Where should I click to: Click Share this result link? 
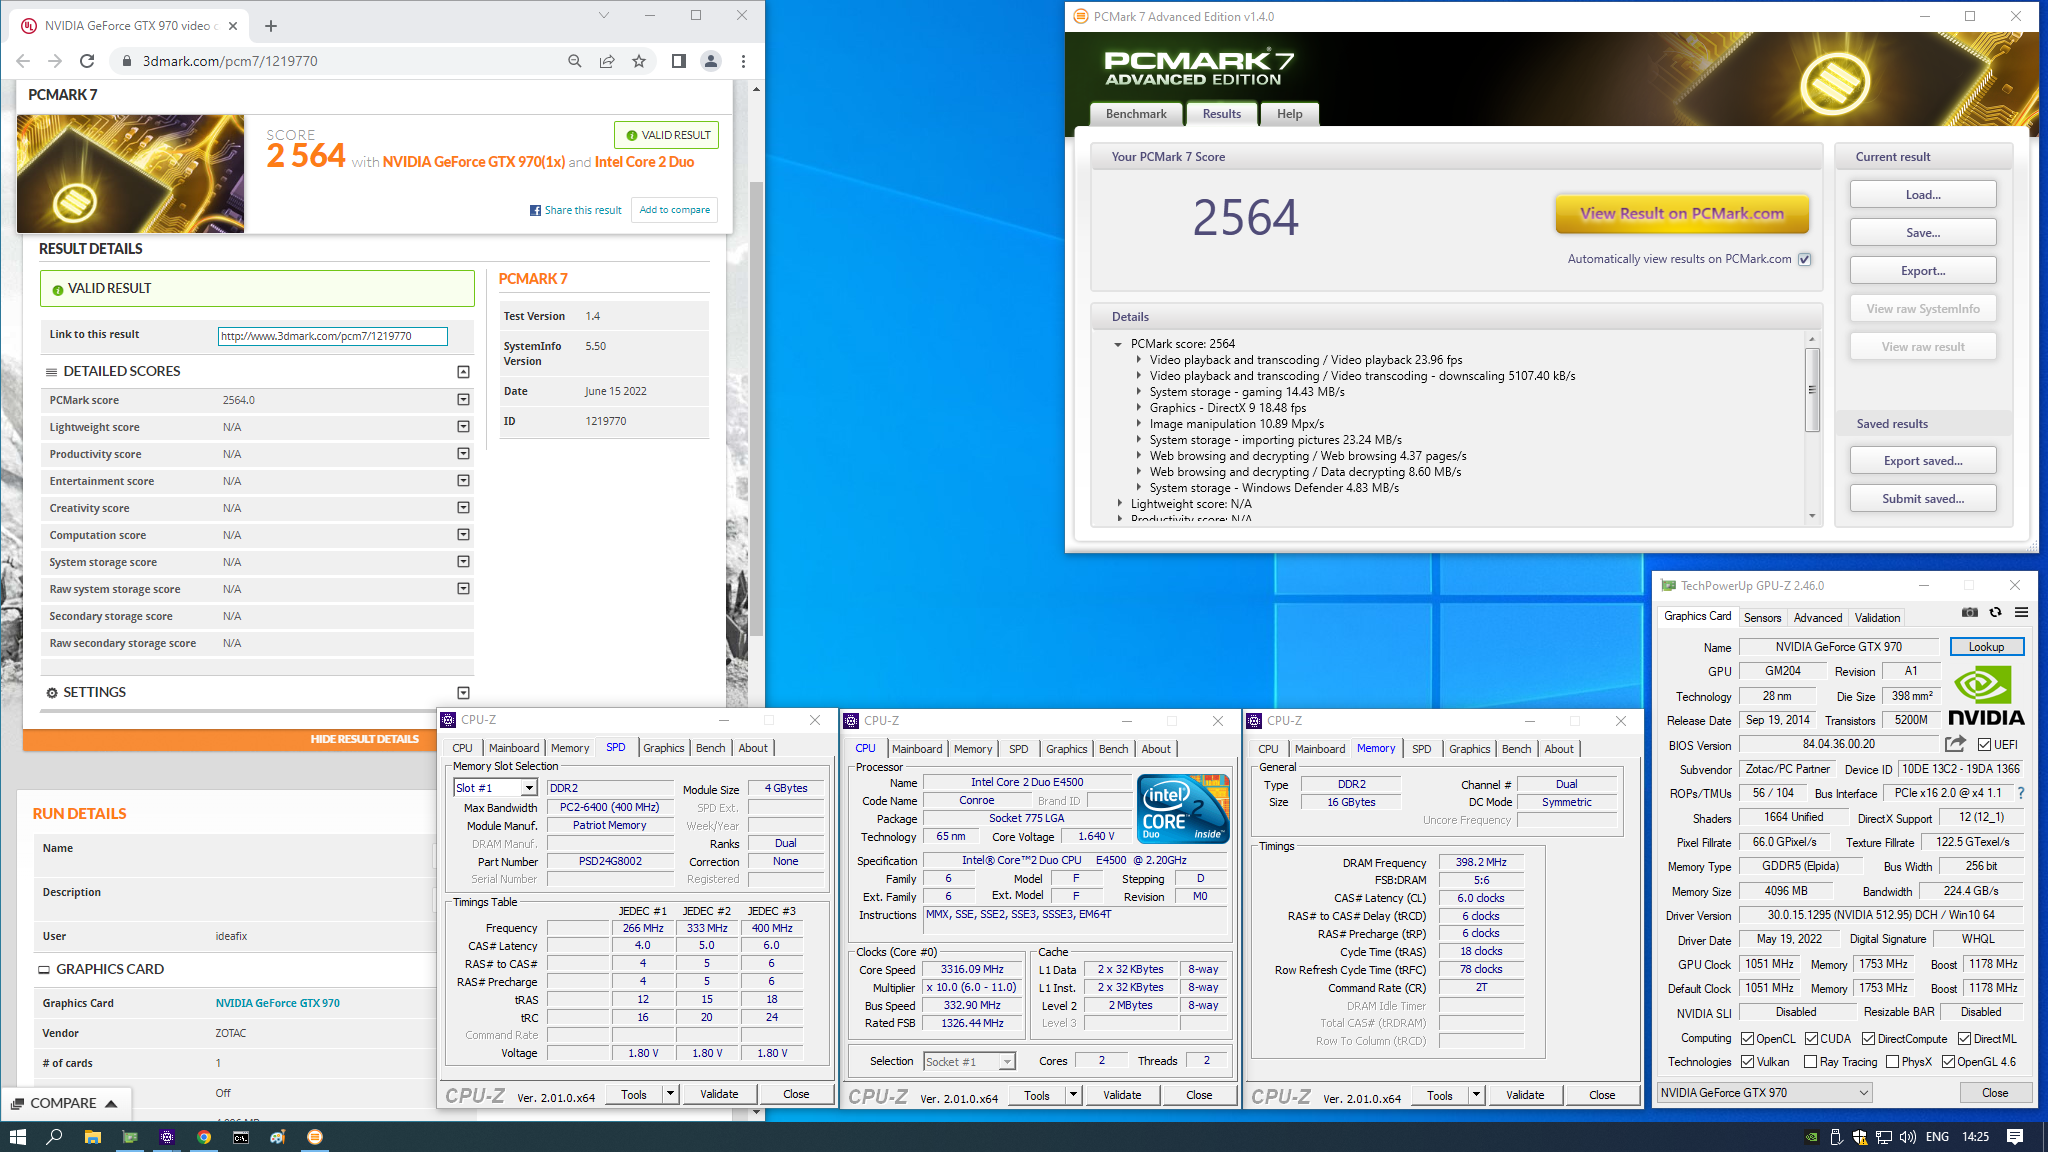click(576, 210)
